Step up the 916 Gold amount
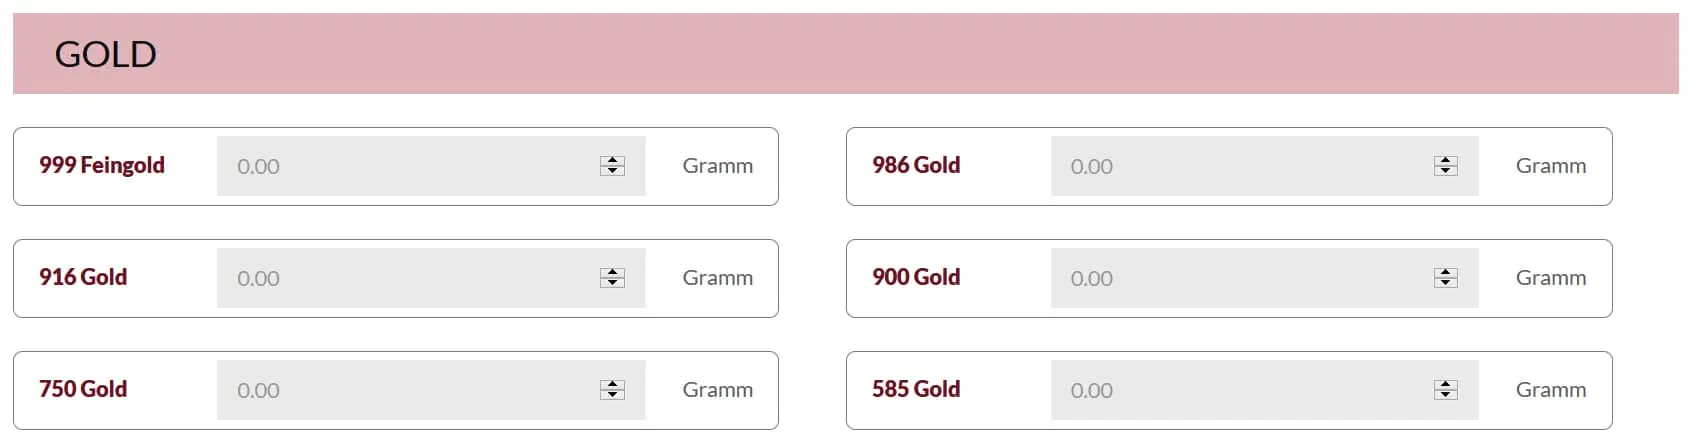 pos(612,273)
